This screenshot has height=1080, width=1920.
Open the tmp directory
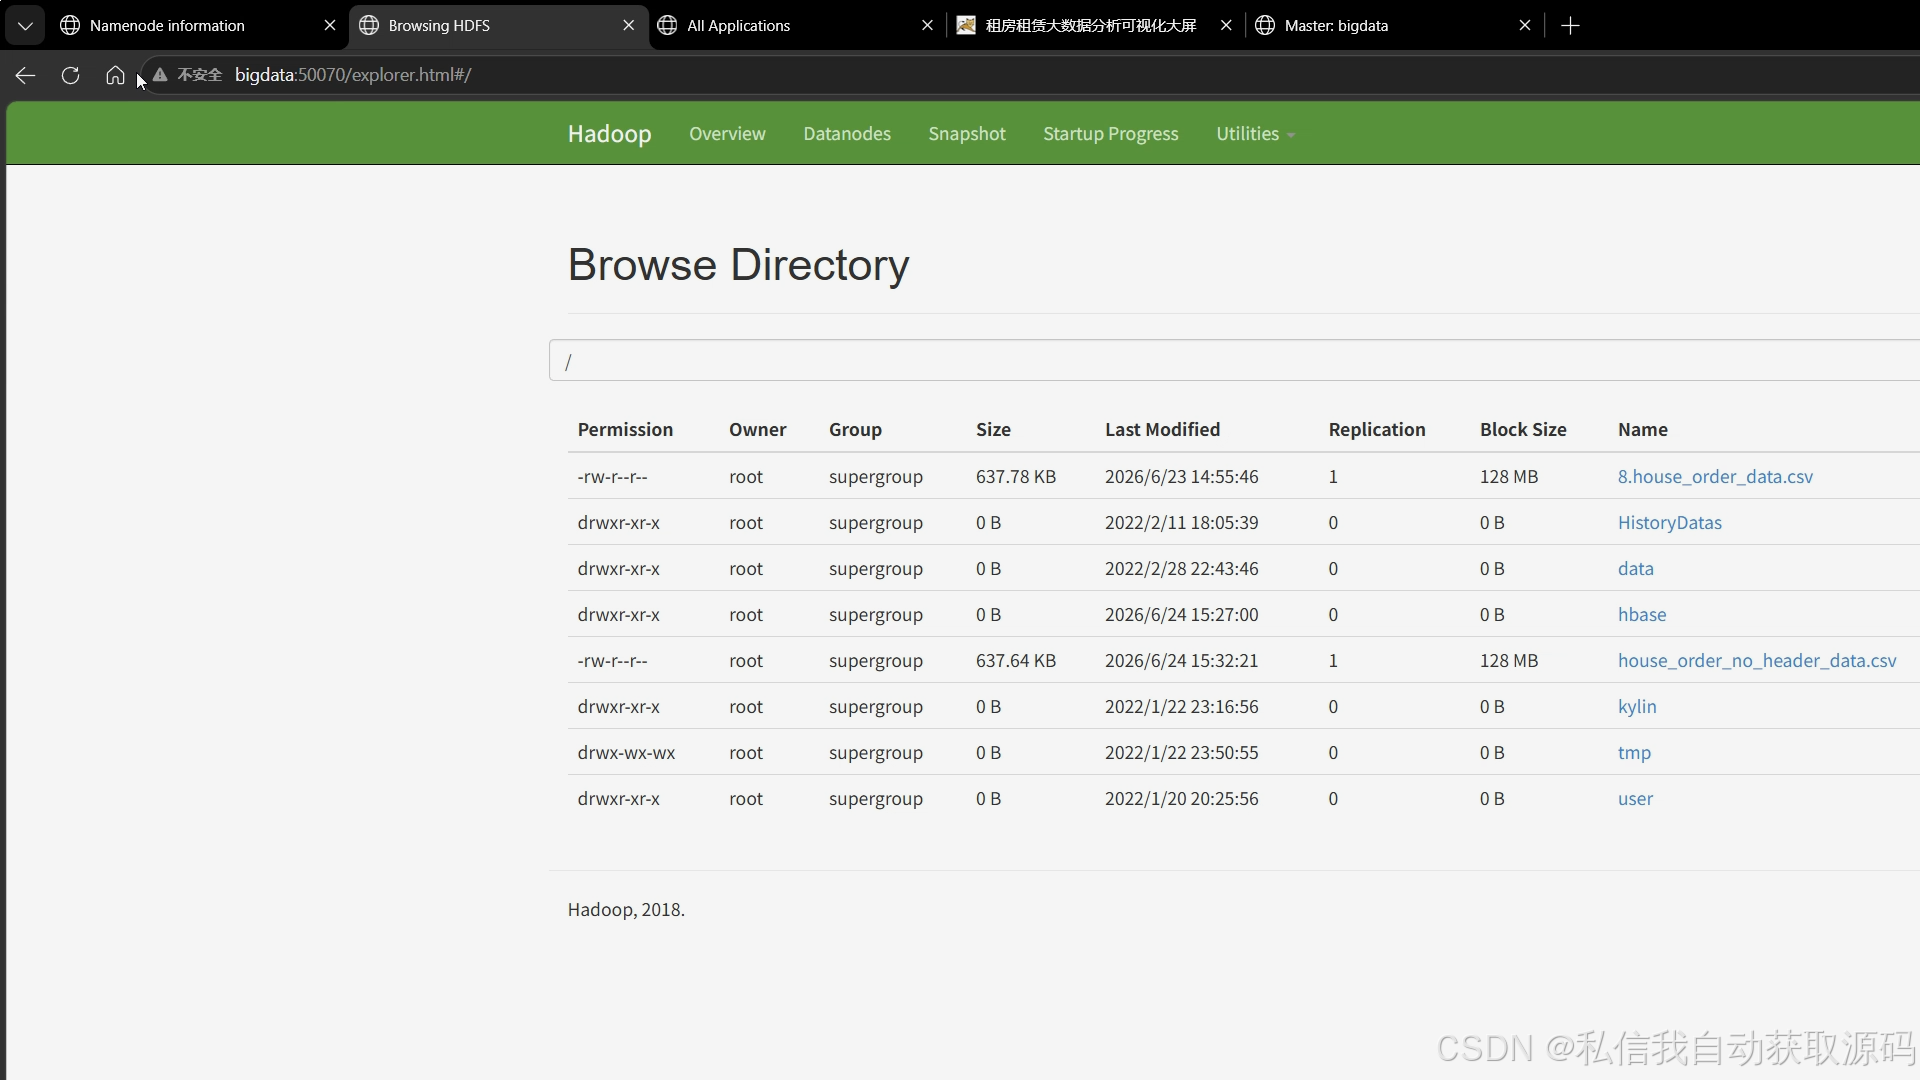[x=1634, y=753]
